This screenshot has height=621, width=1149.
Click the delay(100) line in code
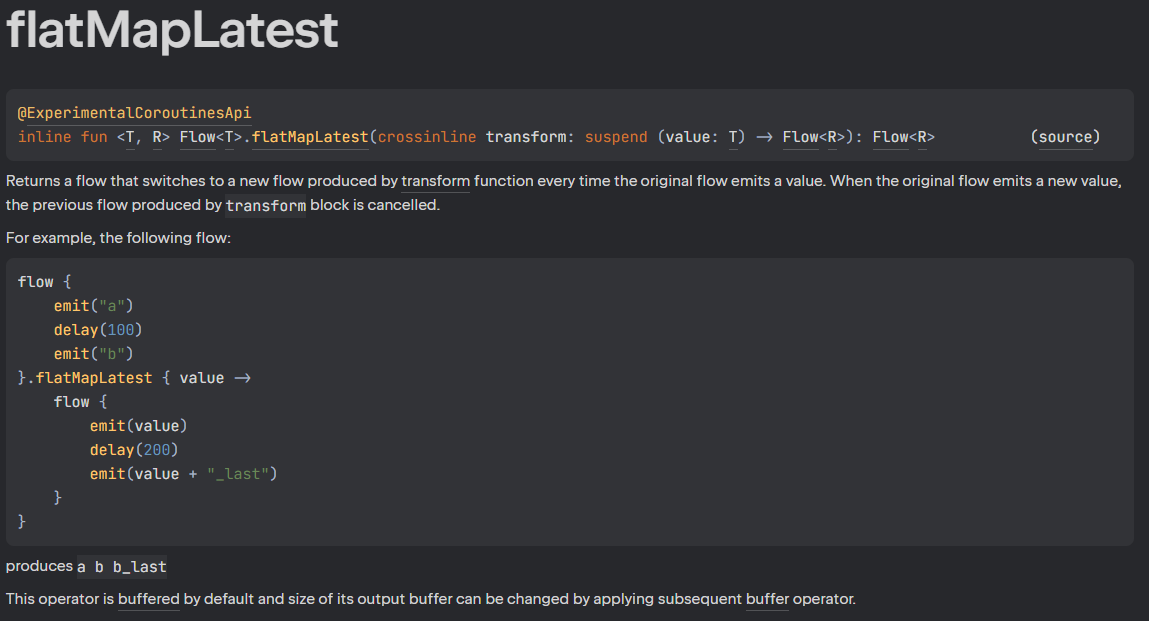pyautogui.click(x=97, y=330)
